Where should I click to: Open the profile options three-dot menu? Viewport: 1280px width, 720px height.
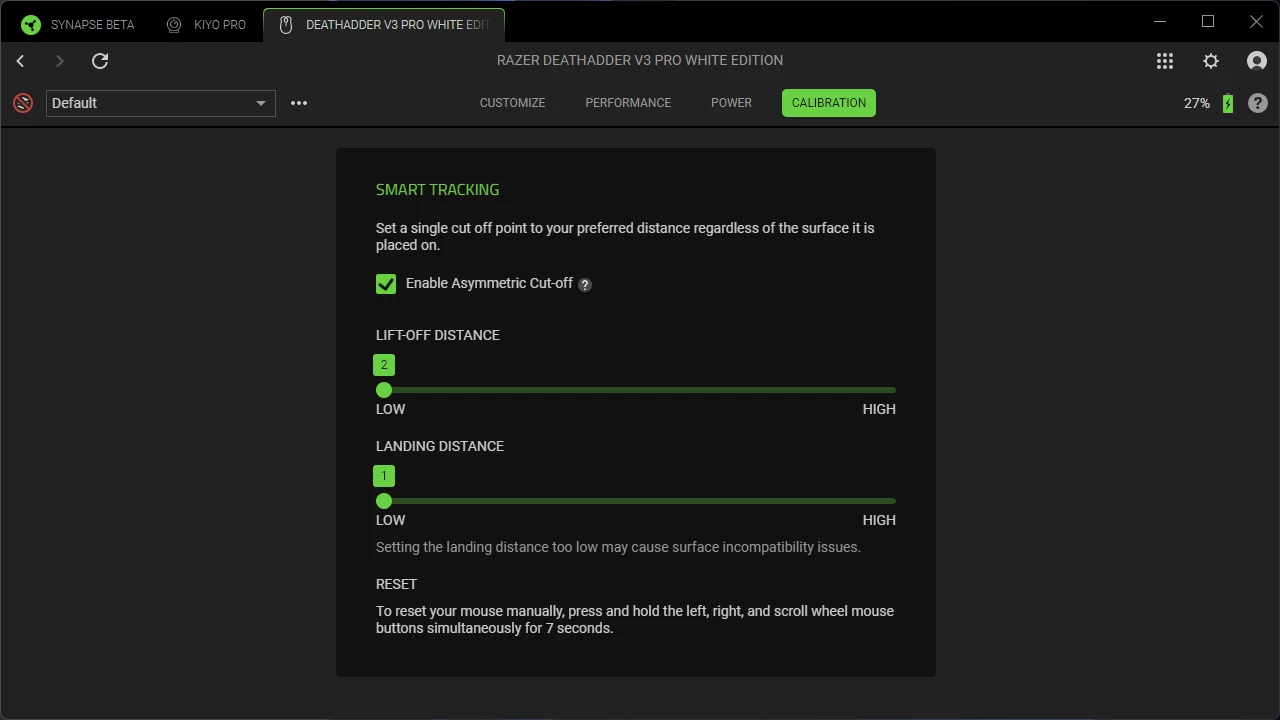(299, 103)
